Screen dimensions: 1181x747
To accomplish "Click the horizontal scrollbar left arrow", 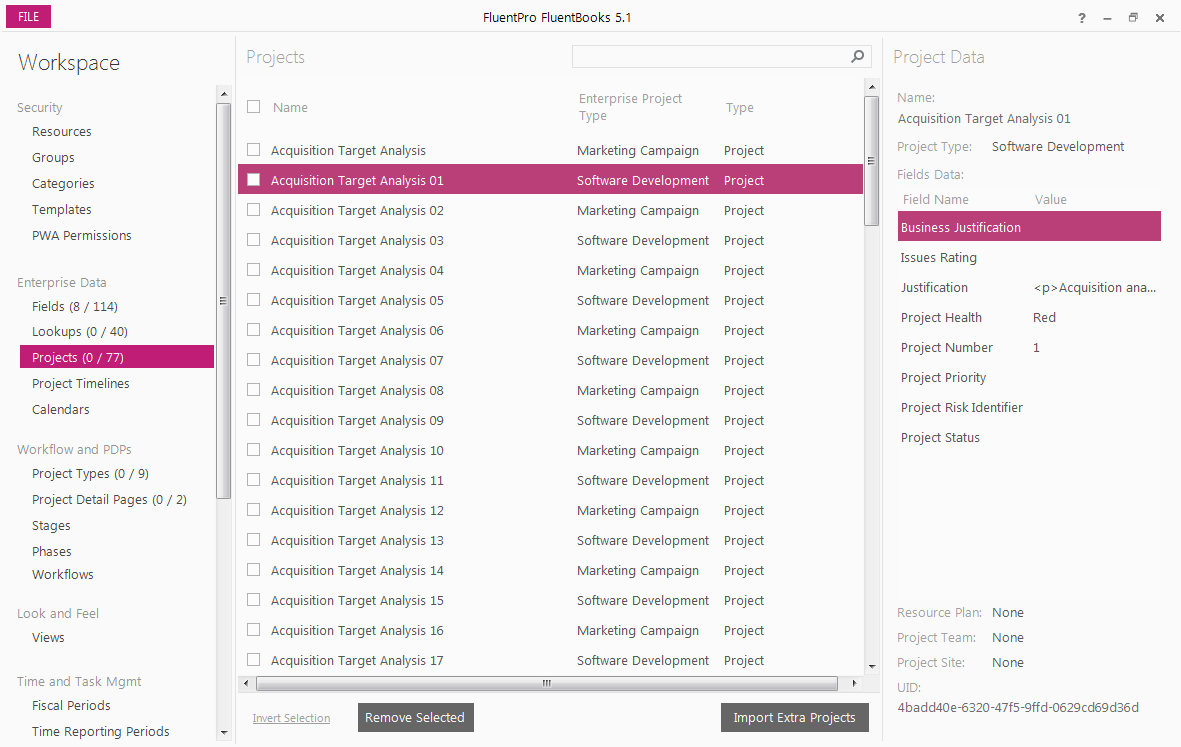I will [246, 683].
